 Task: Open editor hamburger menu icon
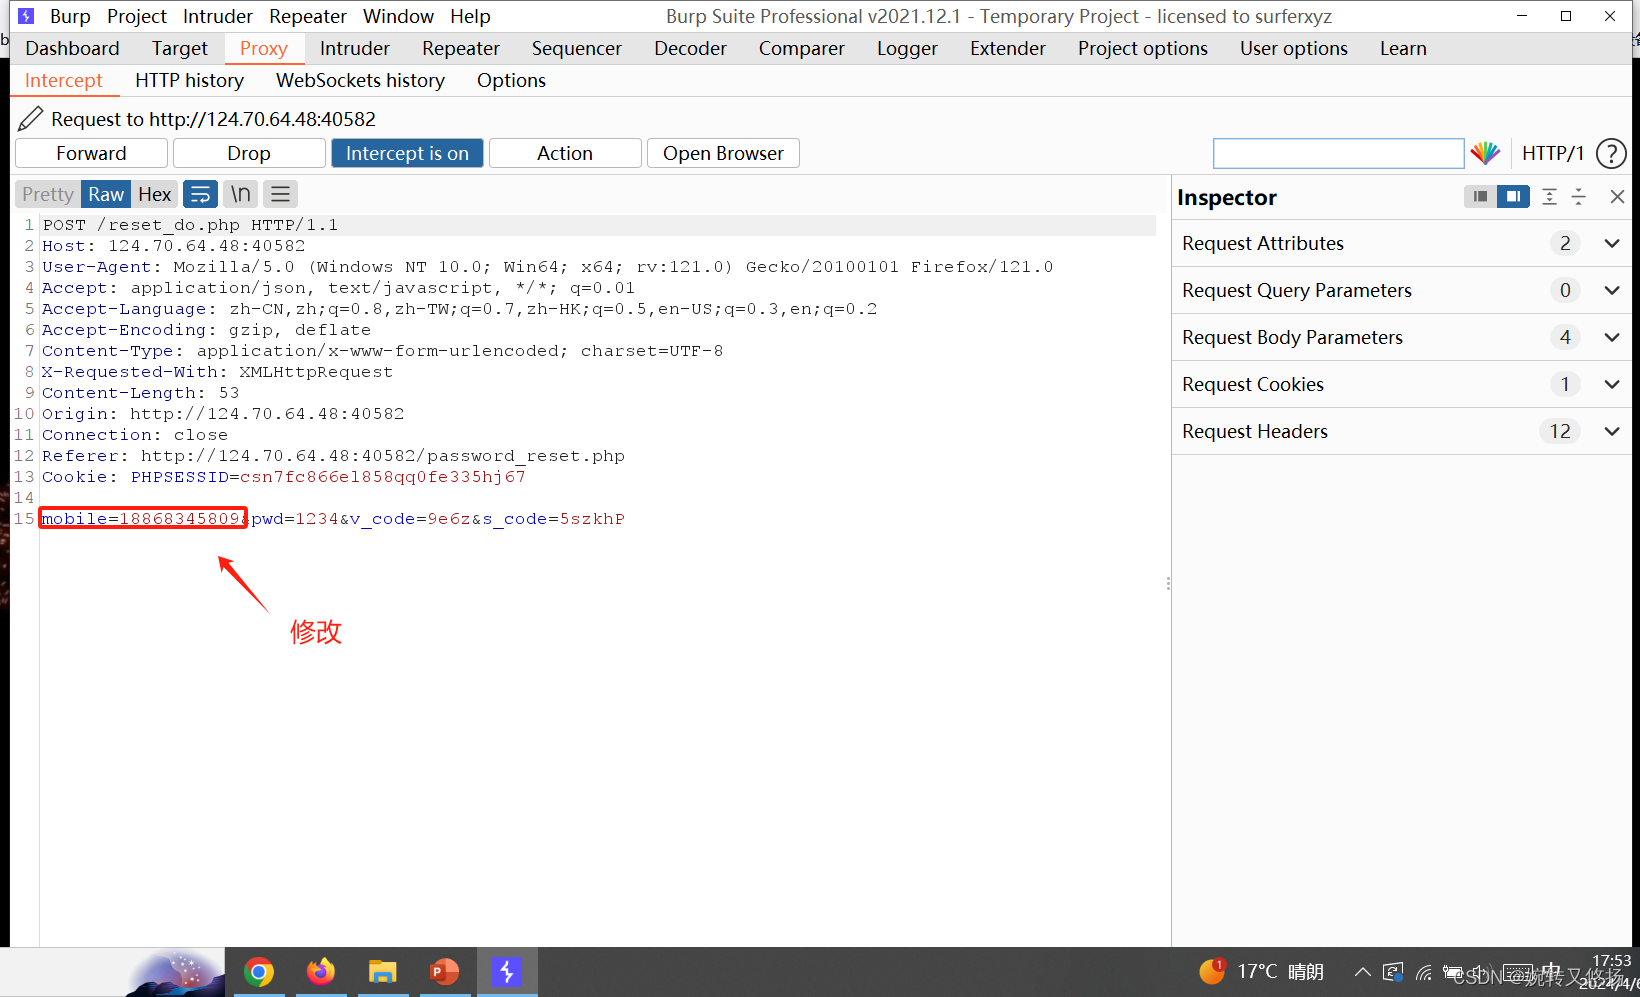(x=281, y=194)
